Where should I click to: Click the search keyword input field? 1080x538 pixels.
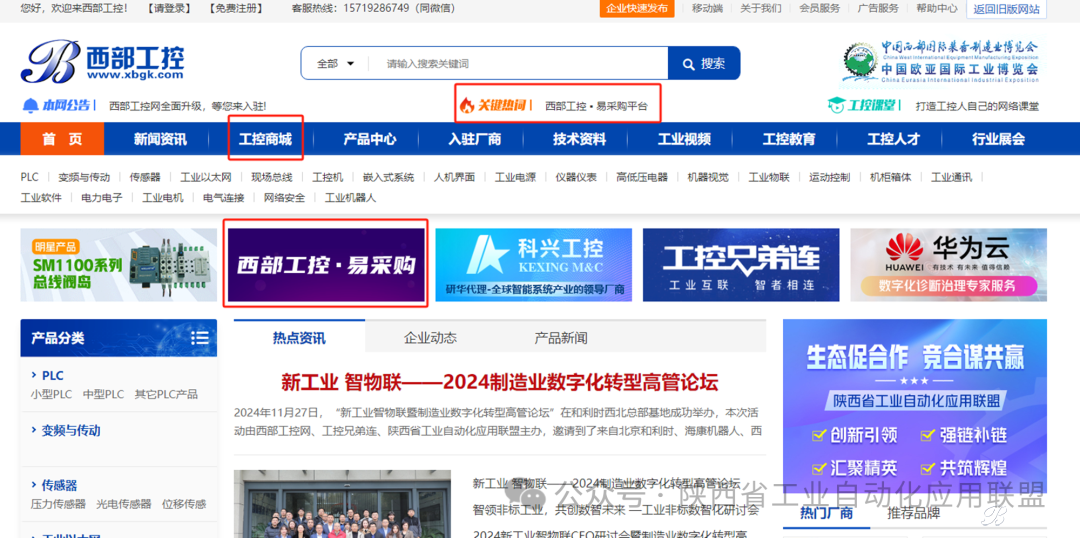tap(520, 63)
